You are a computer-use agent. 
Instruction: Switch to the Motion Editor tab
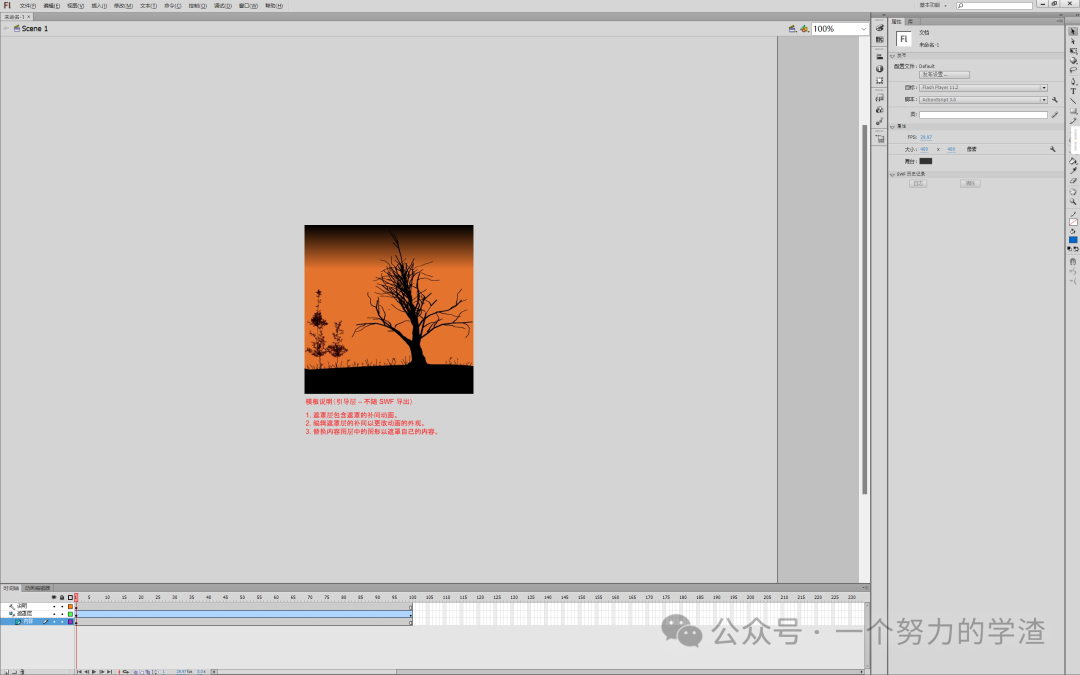click(x=37, y=588)
